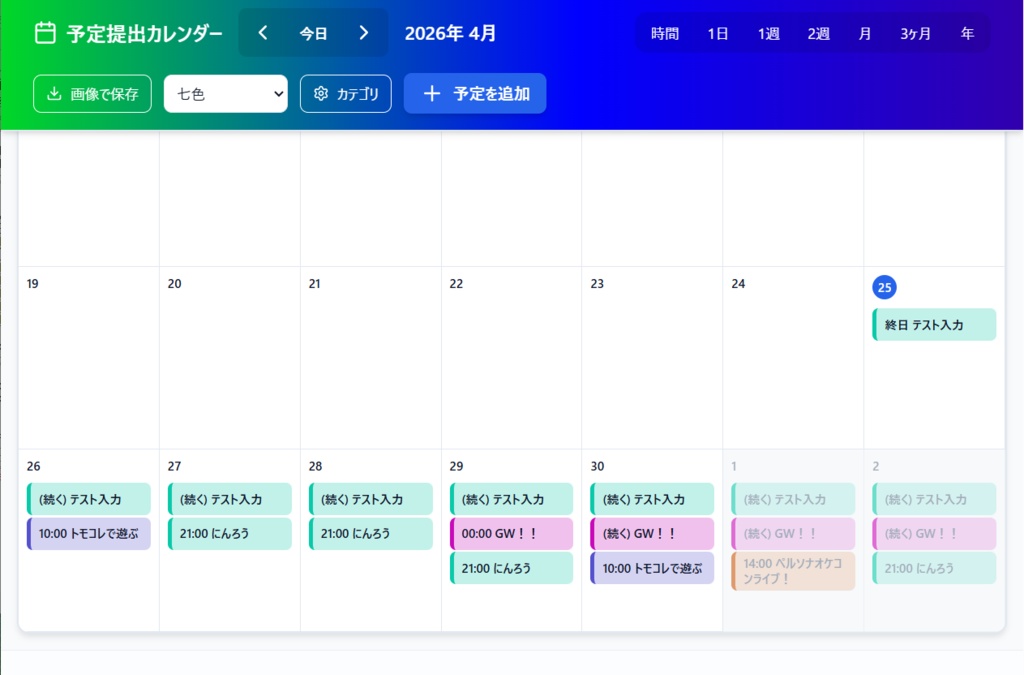Advance to next month with right chevron
Viewport: 1024px width, 675px height.
[x=363, y=33]
